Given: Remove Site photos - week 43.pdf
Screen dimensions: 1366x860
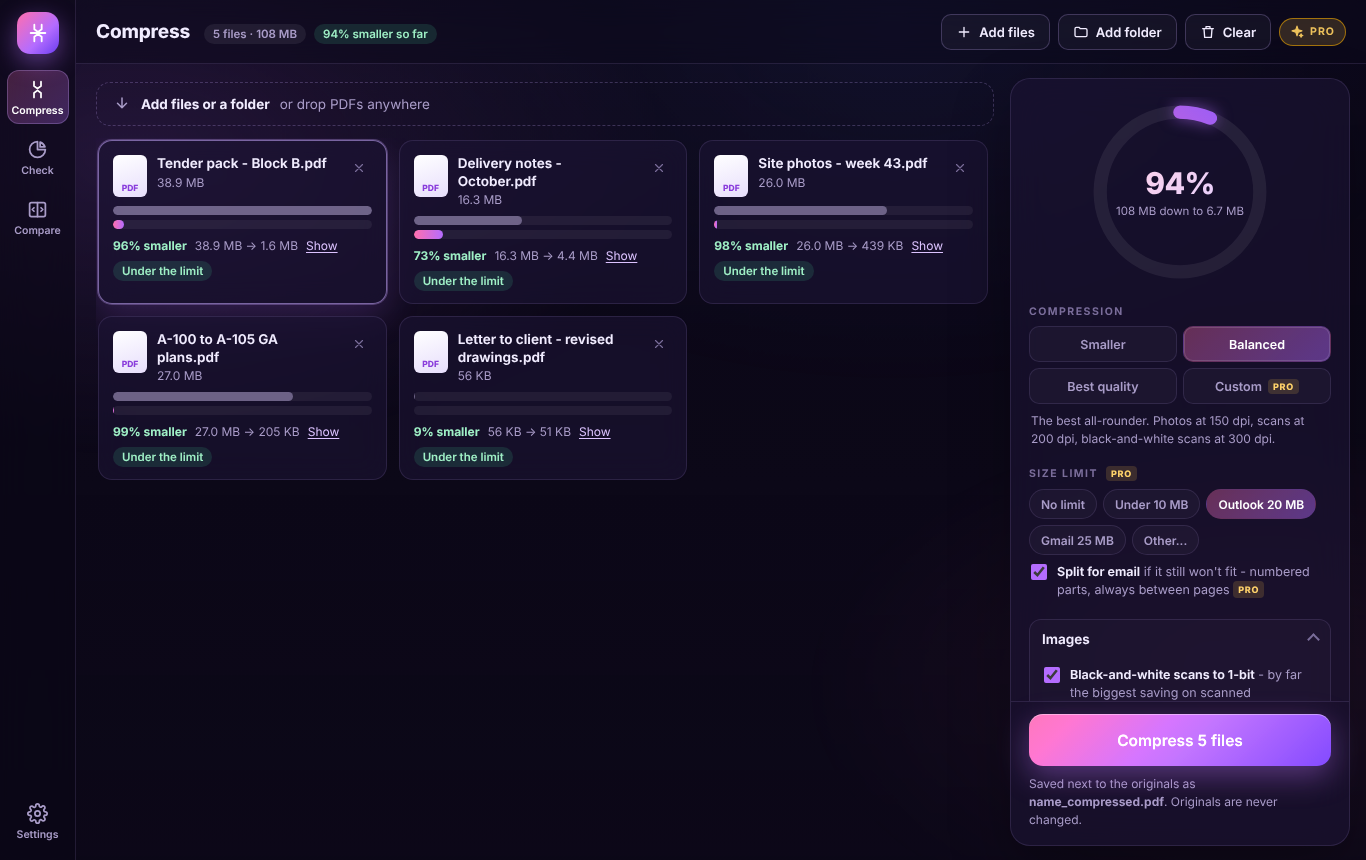Looking at the screenshot, I should click(x=960, y=168).
